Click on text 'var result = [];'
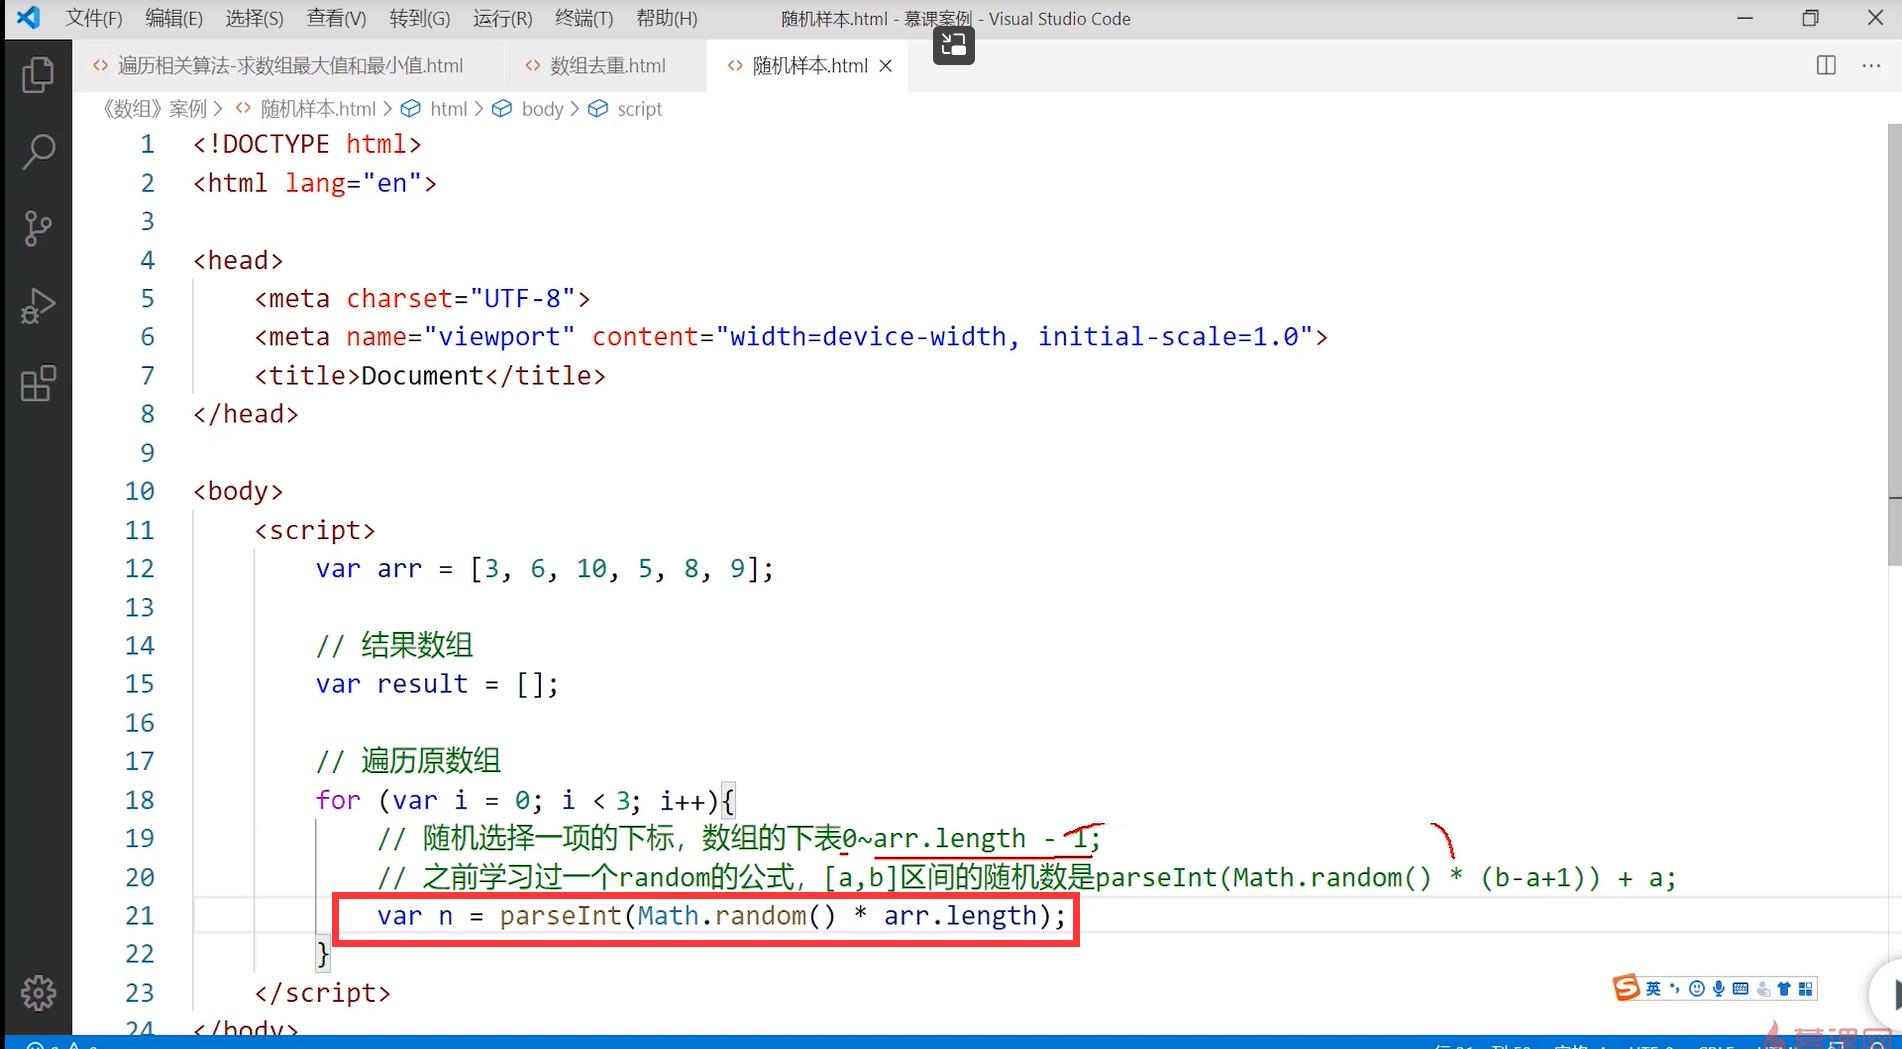The image size is (1902, 1049). (x=437, y=684)
